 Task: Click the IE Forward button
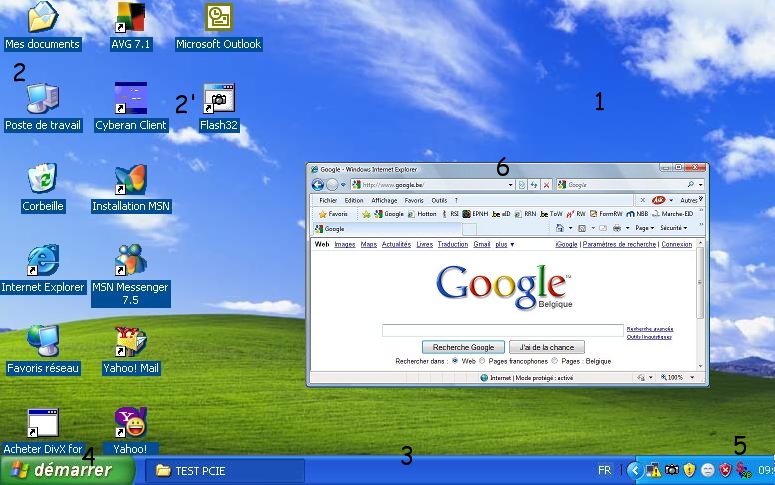(332, 185)
